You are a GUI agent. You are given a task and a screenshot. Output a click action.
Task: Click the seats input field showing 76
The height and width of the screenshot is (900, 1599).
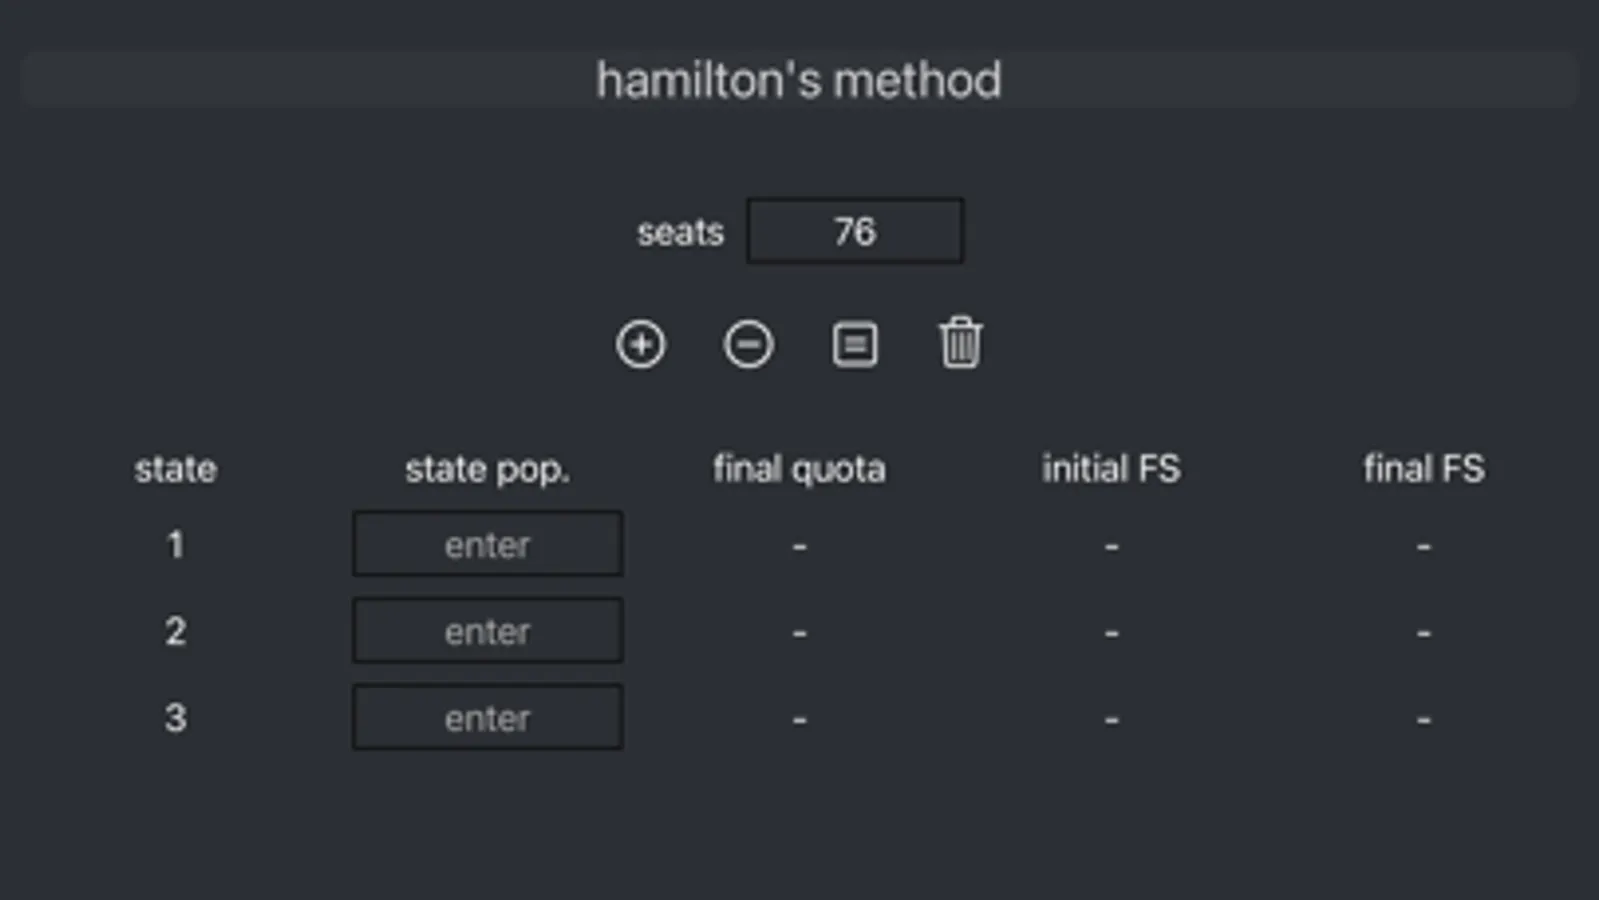855,232
